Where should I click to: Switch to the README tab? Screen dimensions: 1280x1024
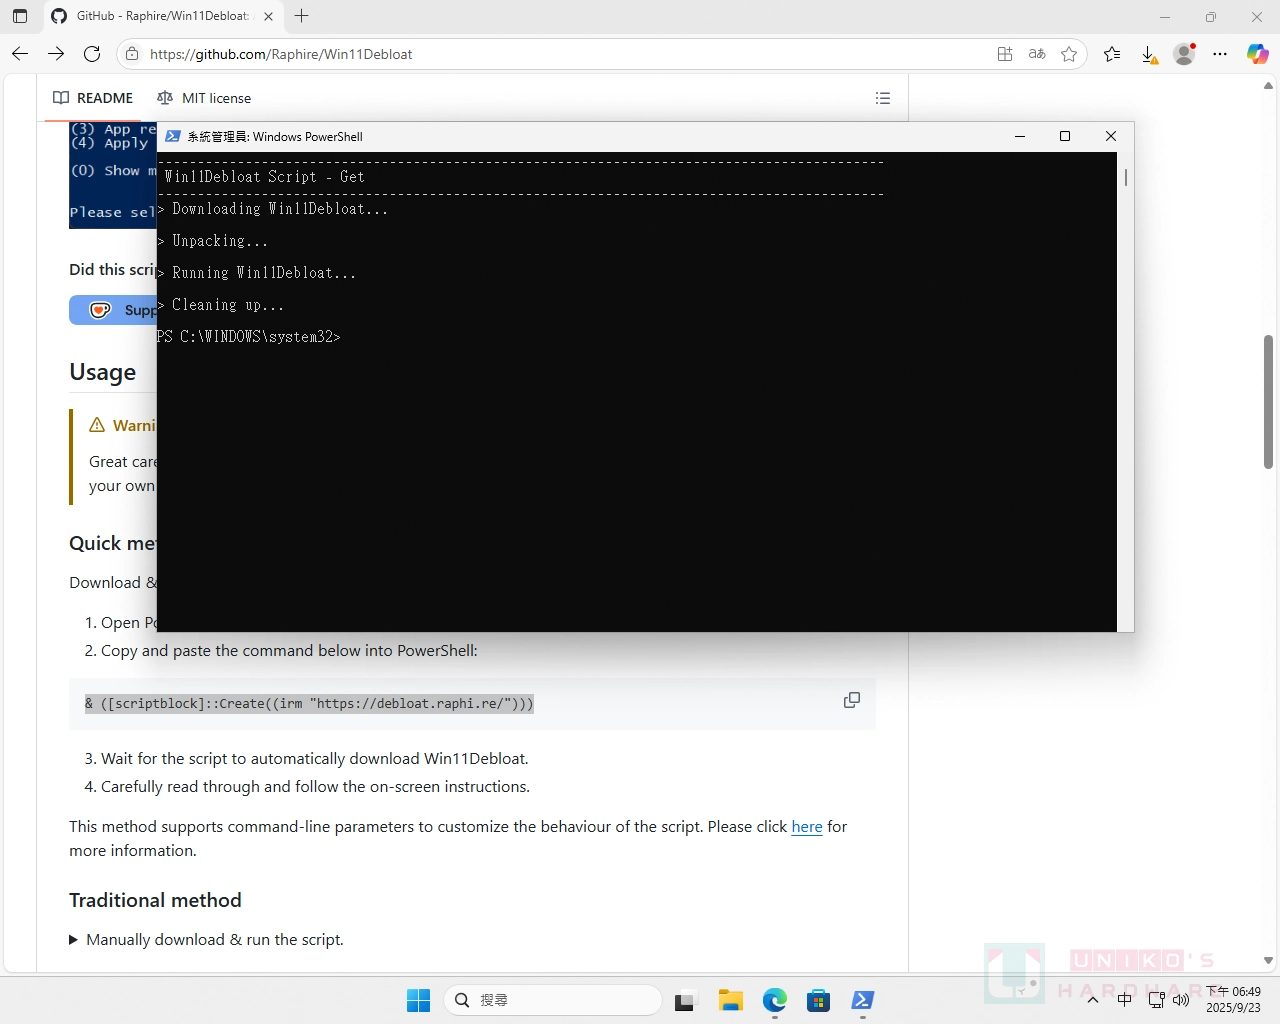click(93, 98)
